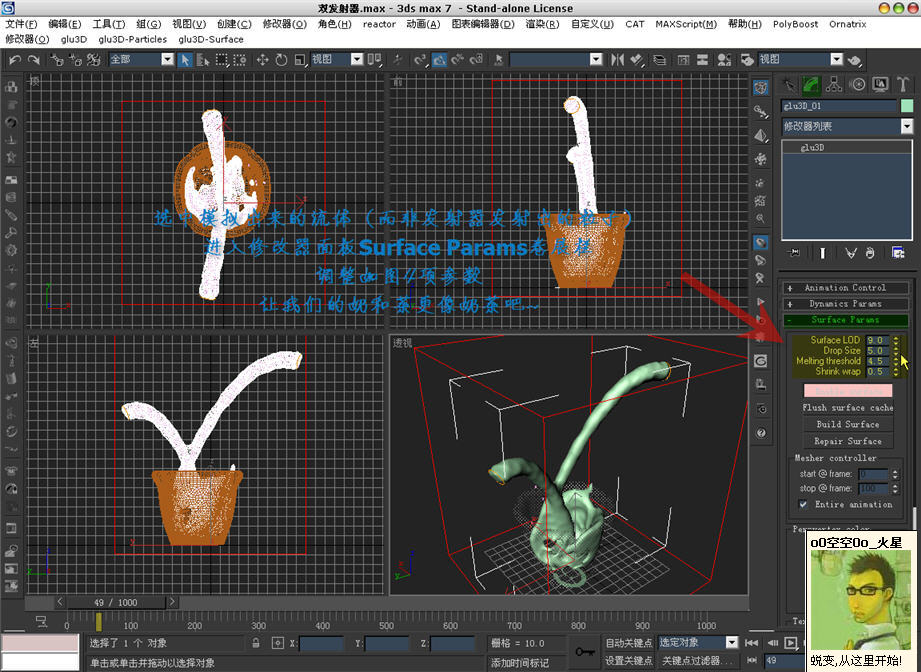Switch to the Hierarchy command panel tab

(x=834, y=85)
